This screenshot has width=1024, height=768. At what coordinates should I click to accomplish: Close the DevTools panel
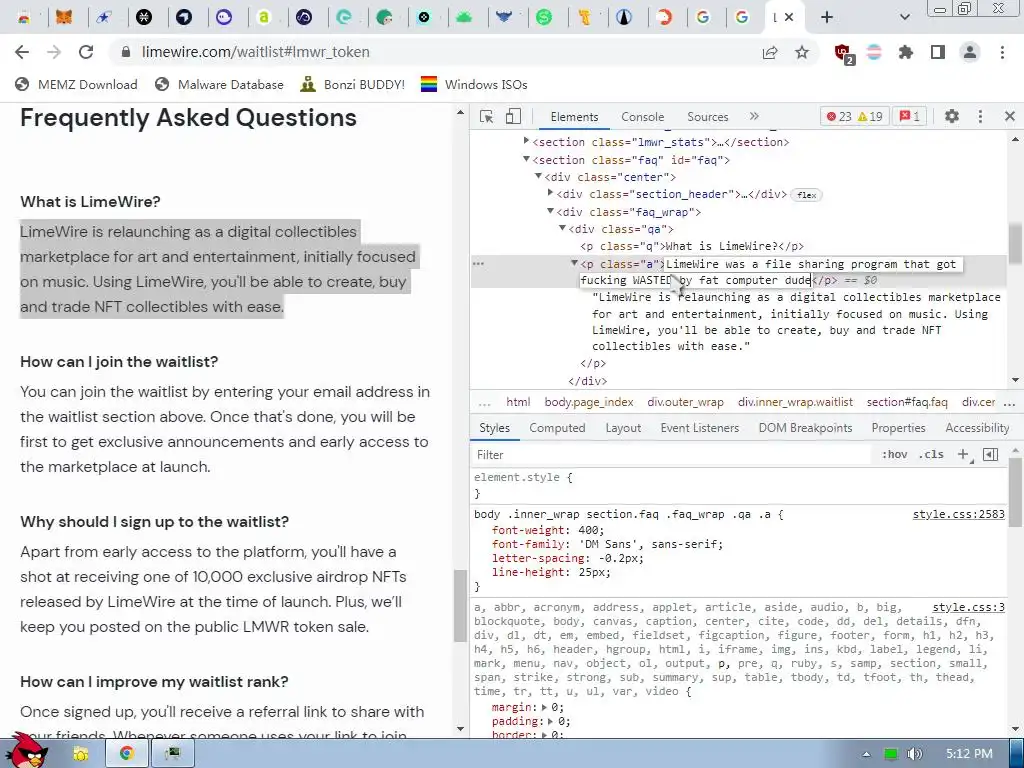(1010, 116)
